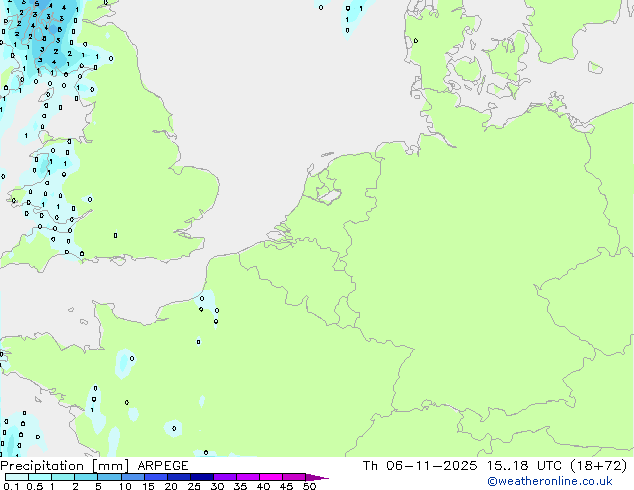The height and width of the screenshot is (490, 634).
Task: Click the 5–10 mm legend swatch
Action: click(x=109, y=477)
